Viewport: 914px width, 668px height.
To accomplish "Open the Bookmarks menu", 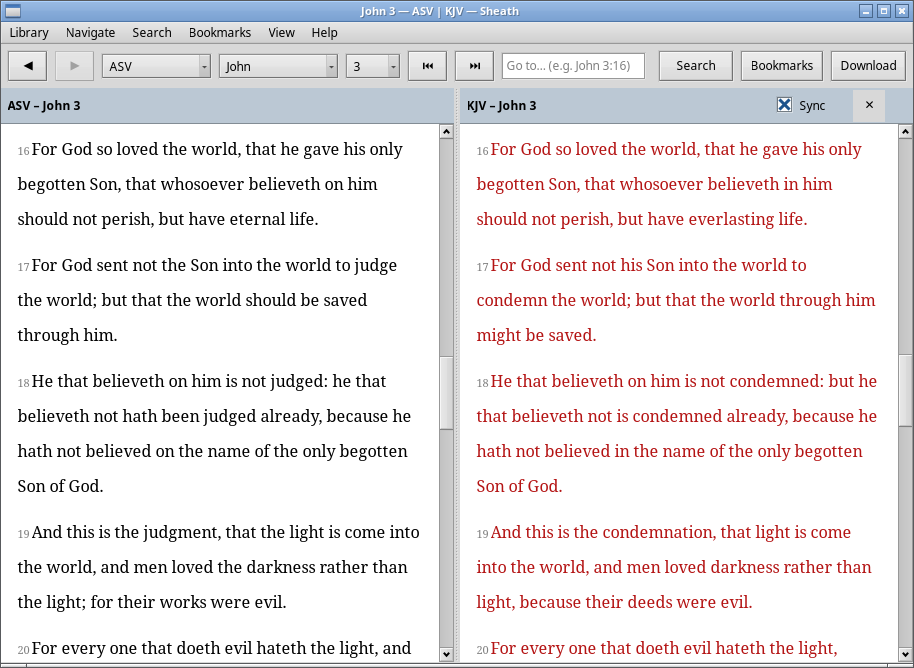I will [x=220, y=33].
